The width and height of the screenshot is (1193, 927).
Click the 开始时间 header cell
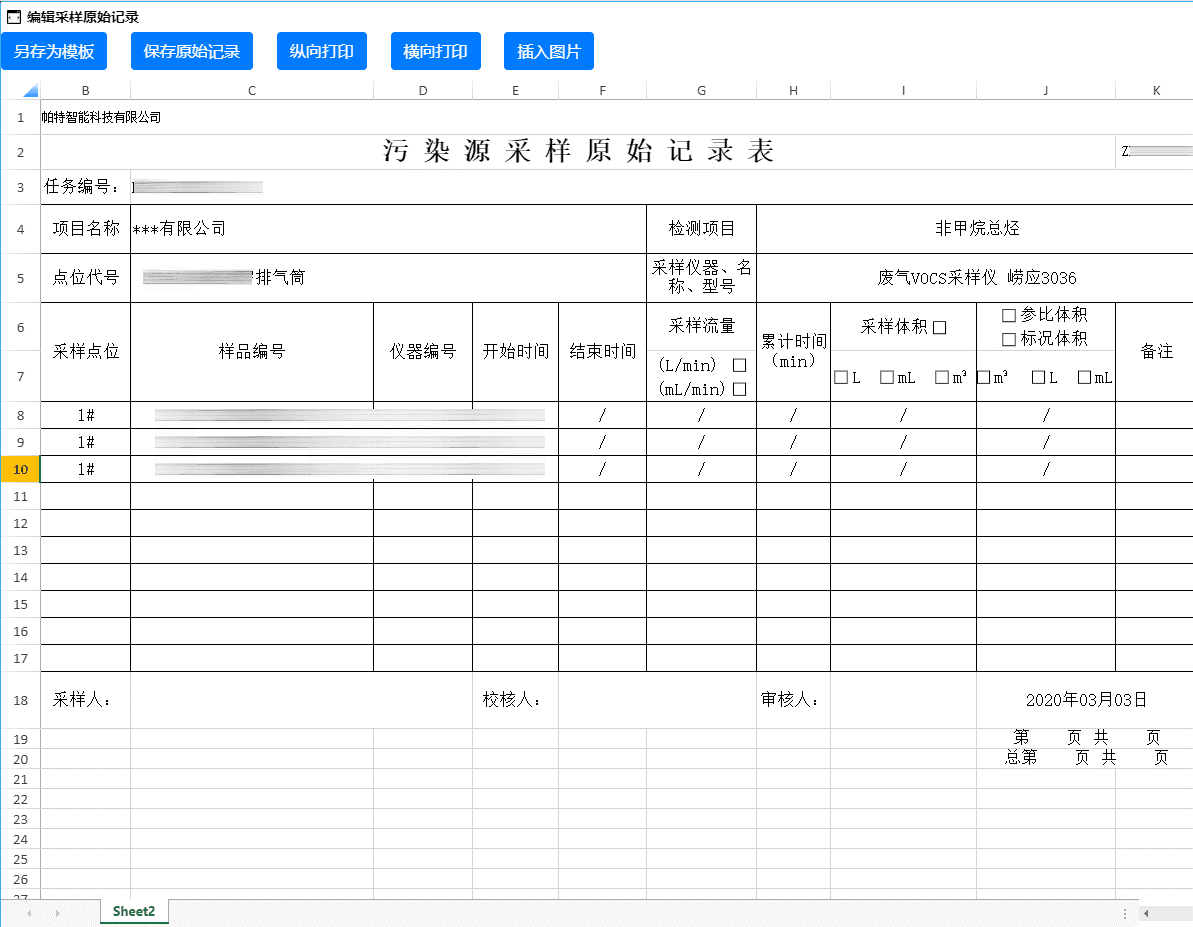[516, 352]
